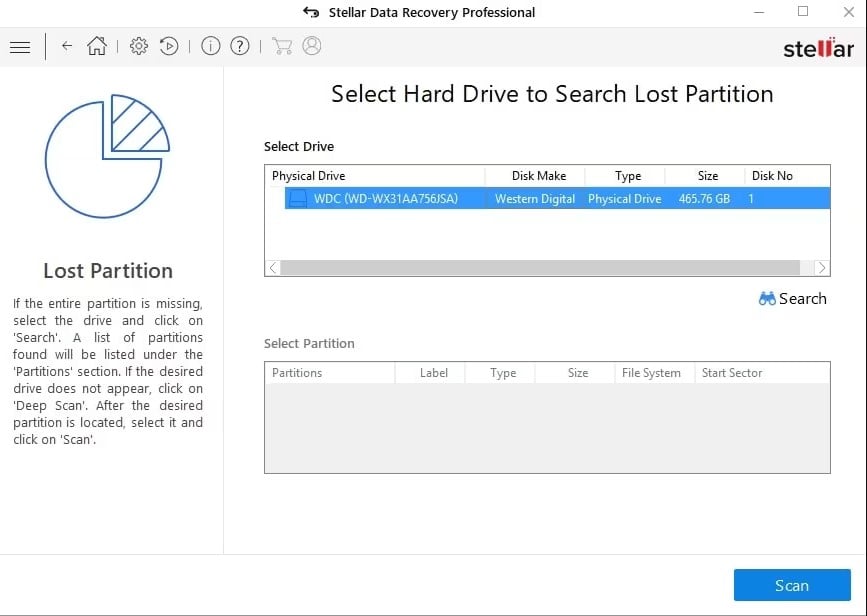
Task: Sort by the Size column header
Action: tap(707, 175)
